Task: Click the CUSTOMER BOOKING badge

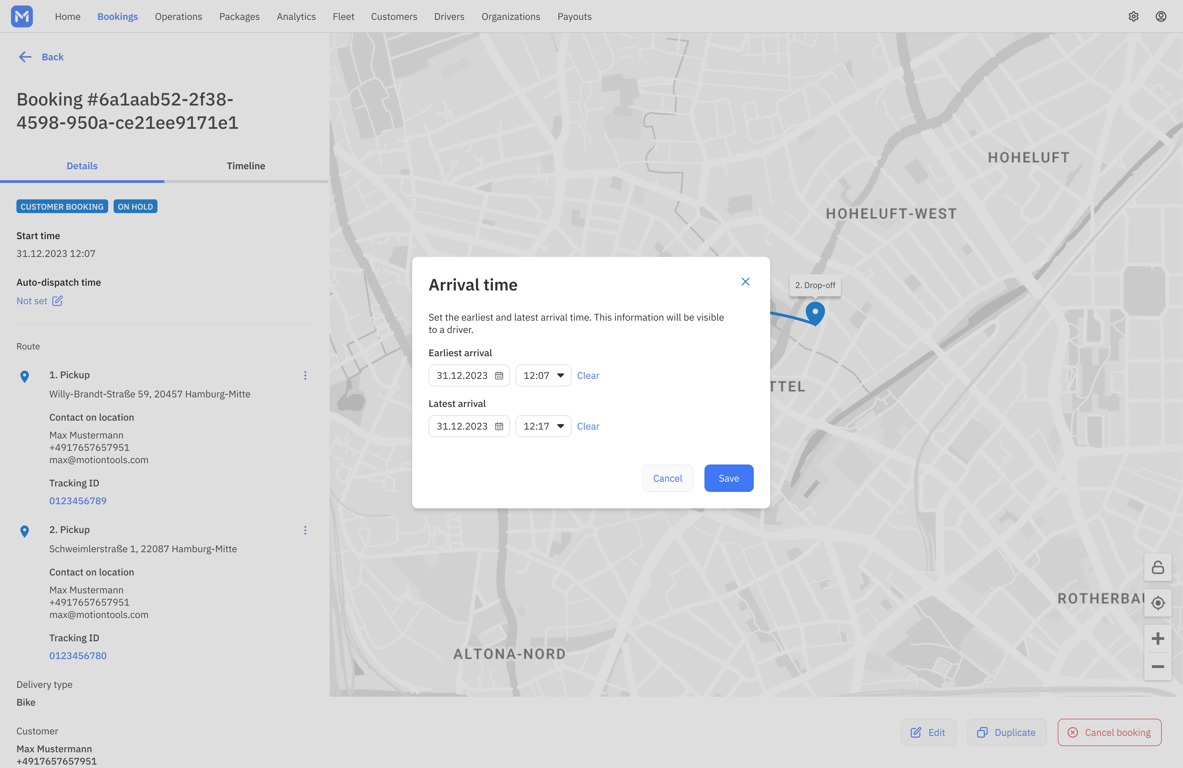Action: point(62,207)
